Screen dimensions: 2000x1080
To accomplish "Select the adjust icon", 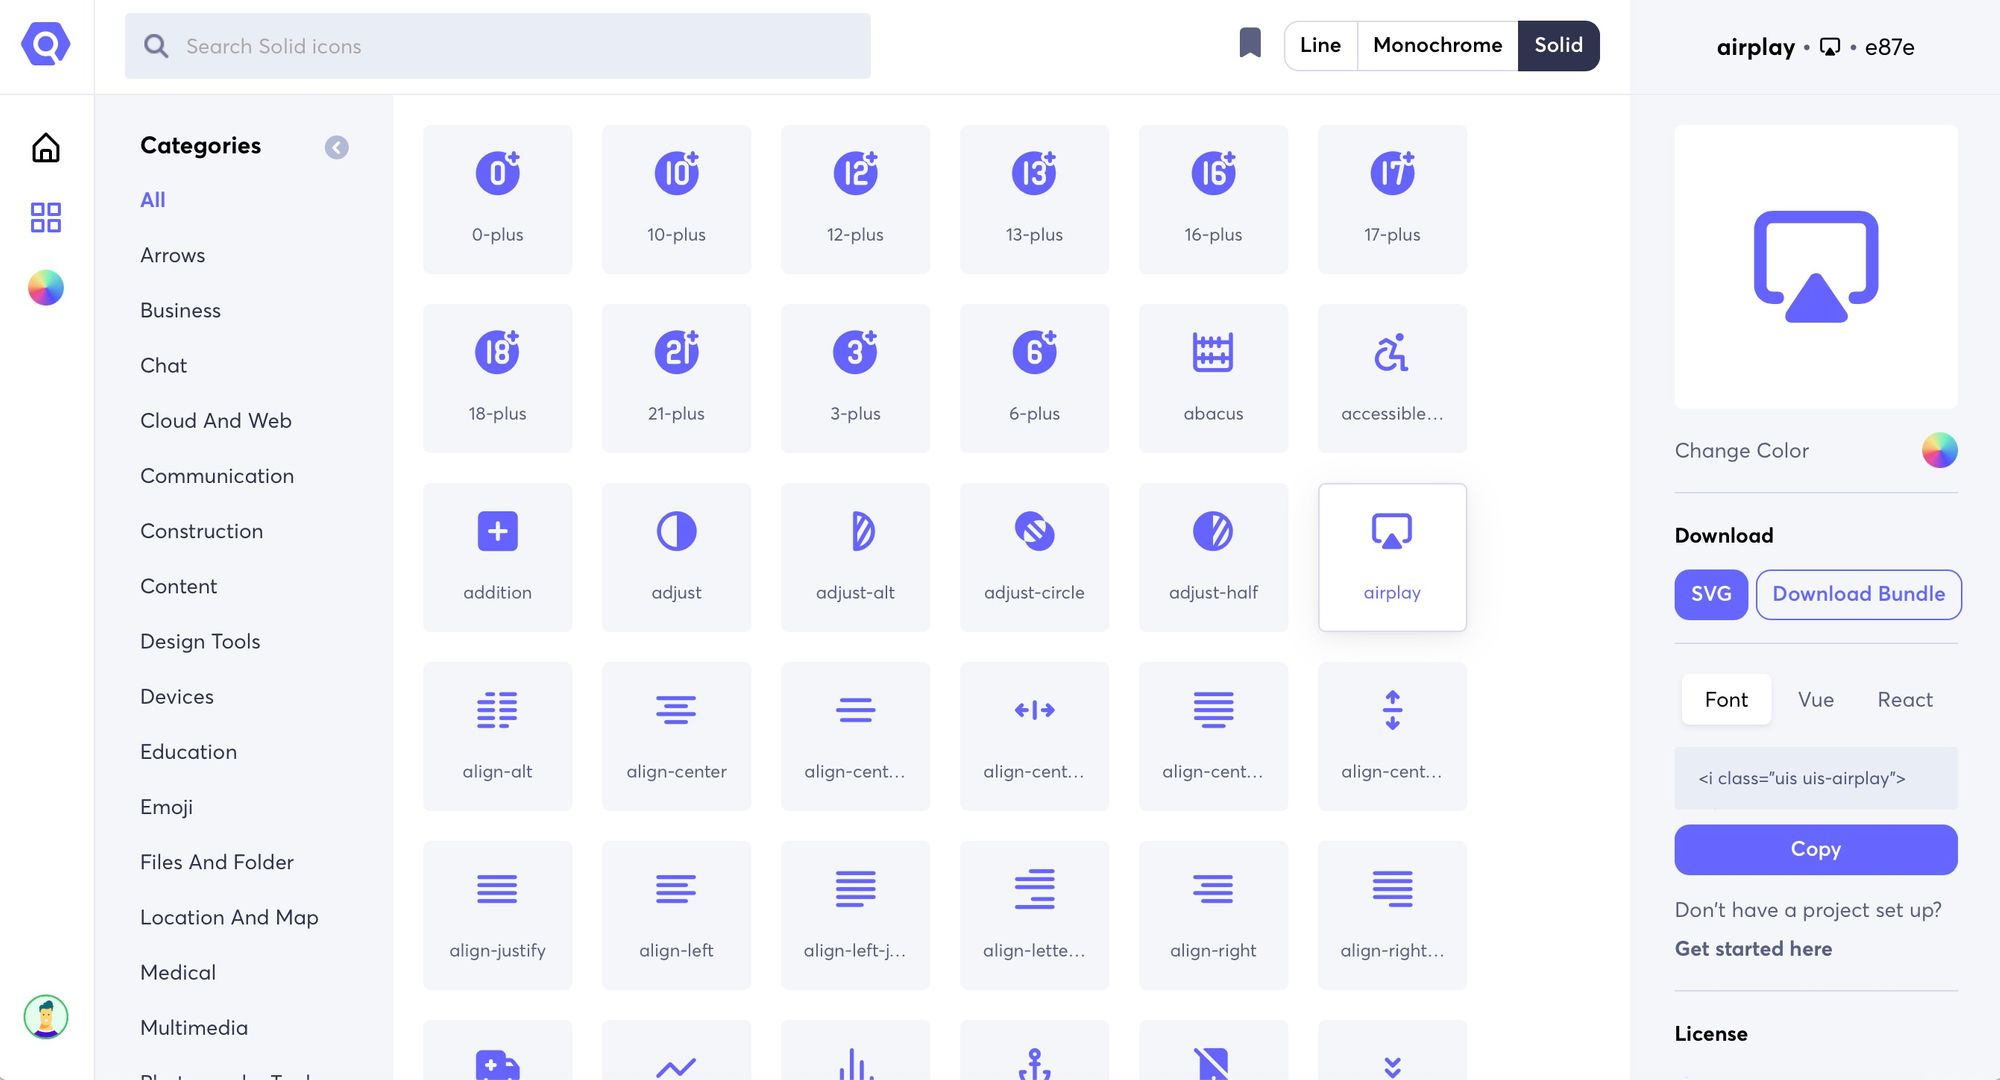I will (677, 557).
